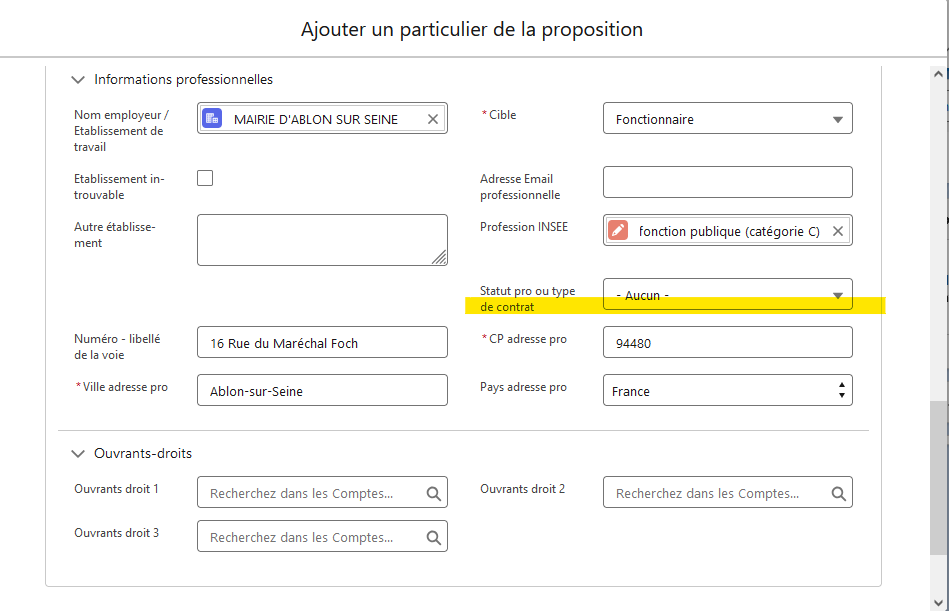Click the Adresse Email professionnelle field
This screenshot has width=949, height=611.
click(727, 182)
